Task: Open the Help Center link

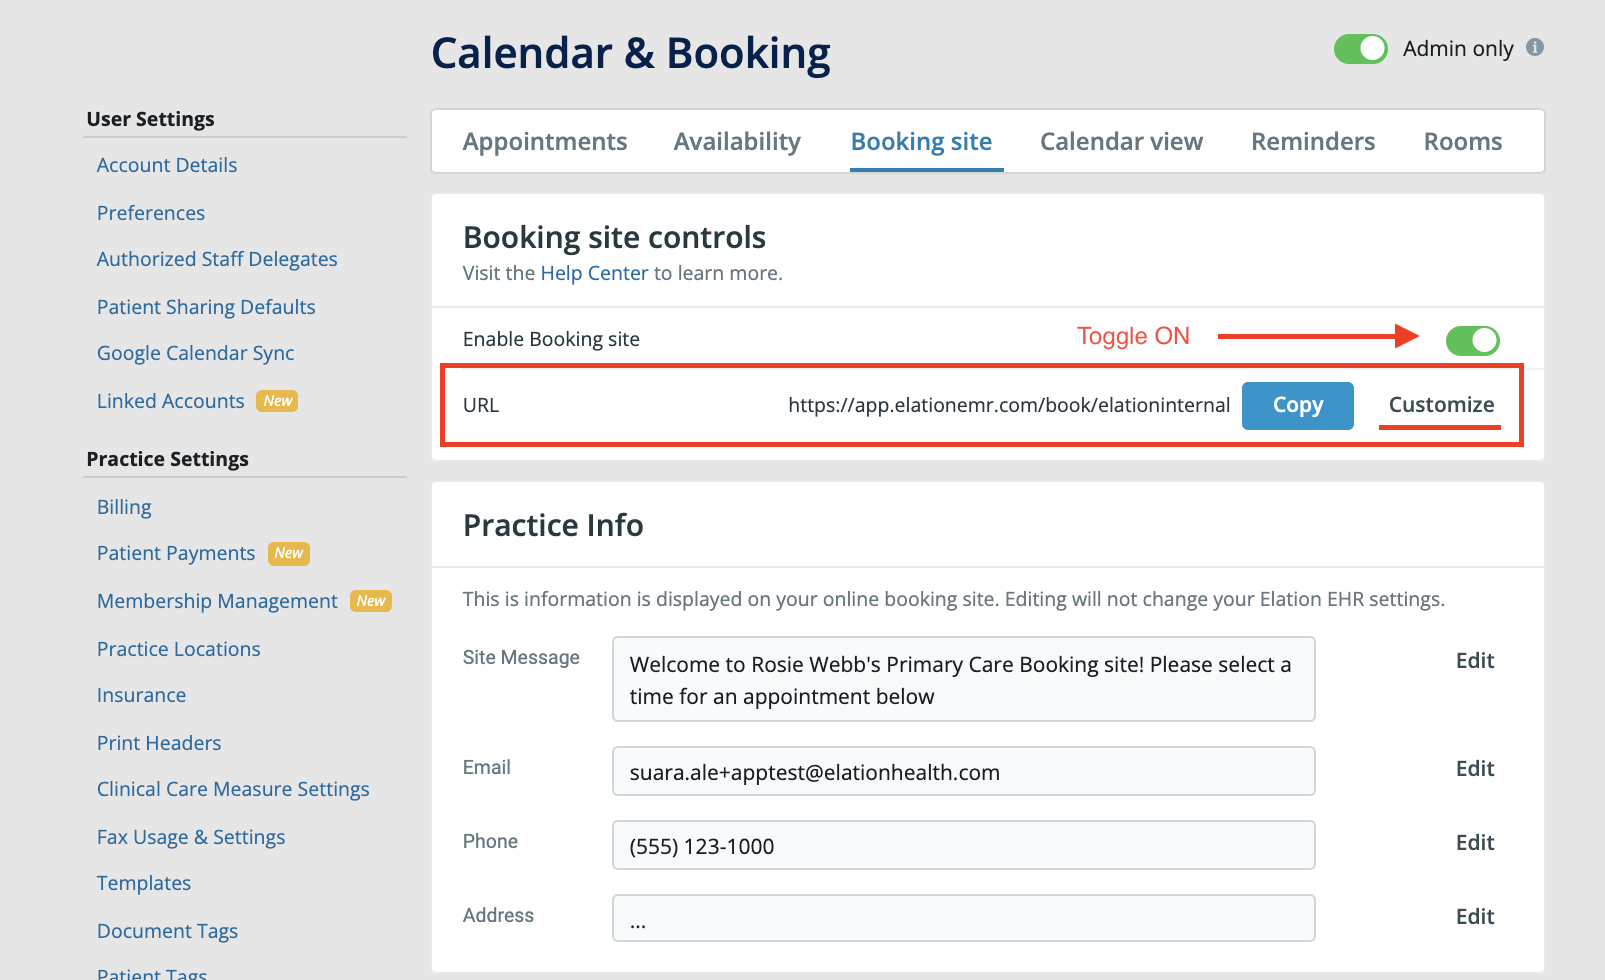Action: click(594, 272)
